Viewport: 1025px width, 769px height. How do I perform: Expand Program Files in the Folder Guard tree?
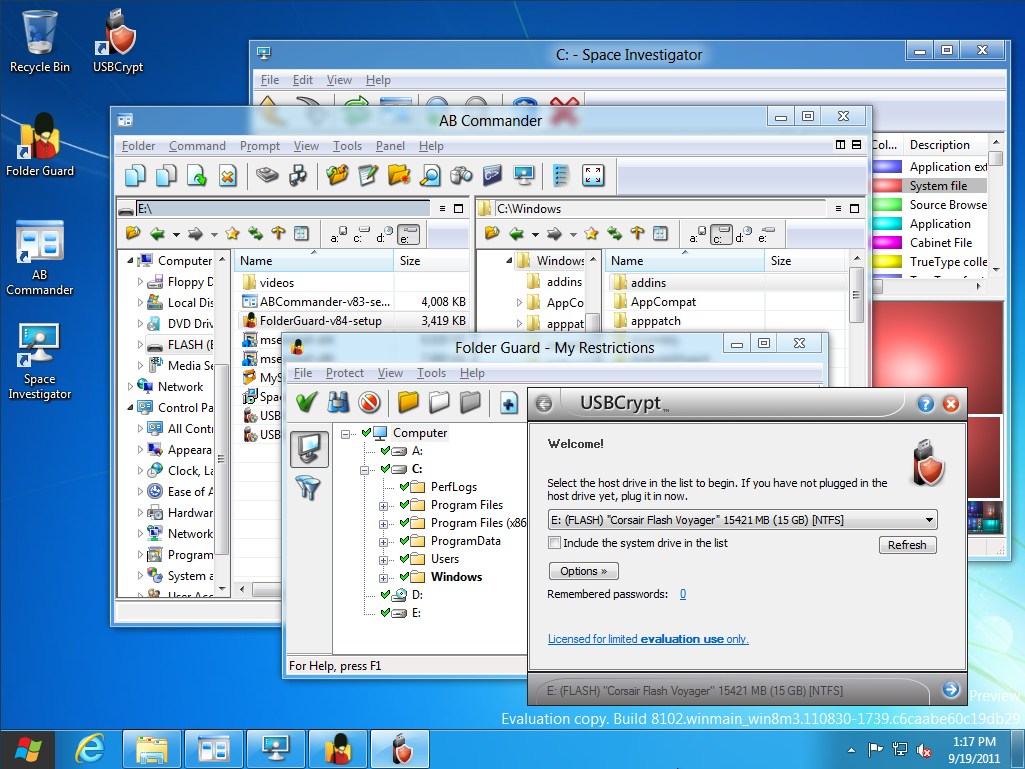(x=381, y=505)
